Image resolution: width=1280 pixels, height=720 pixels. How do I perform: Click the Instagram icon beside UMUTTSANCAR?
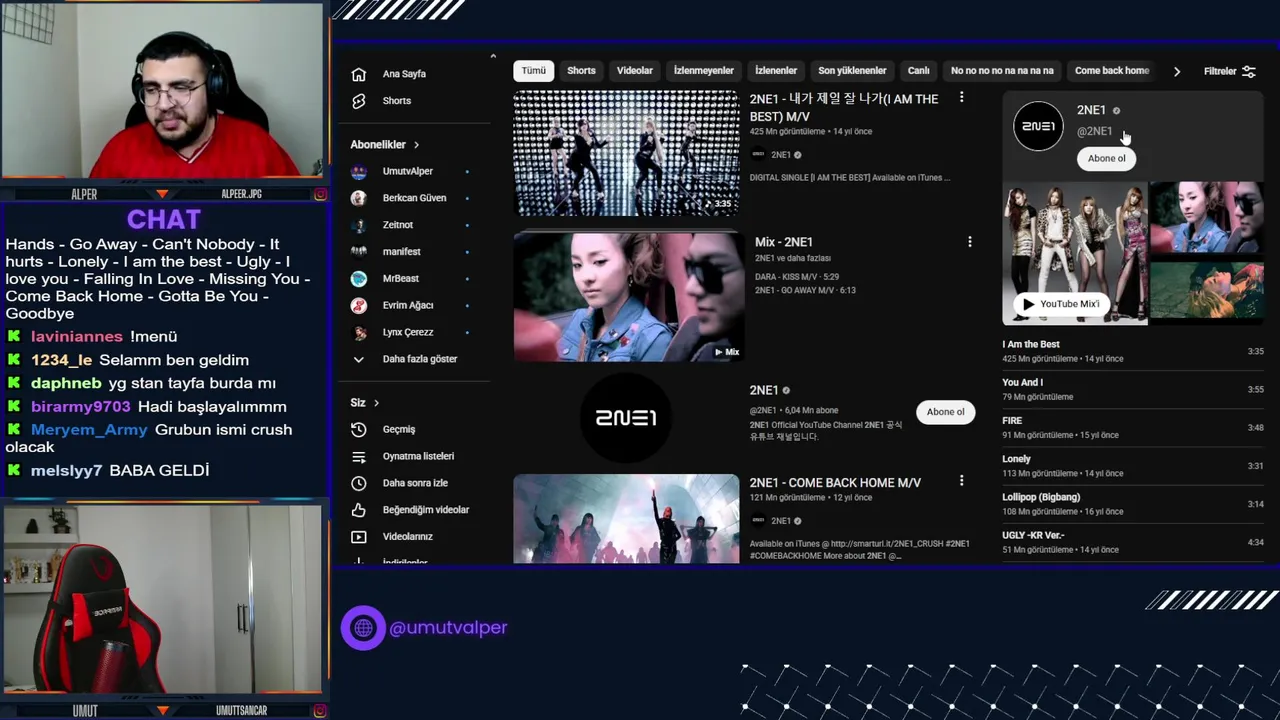[x=320, y=710]
